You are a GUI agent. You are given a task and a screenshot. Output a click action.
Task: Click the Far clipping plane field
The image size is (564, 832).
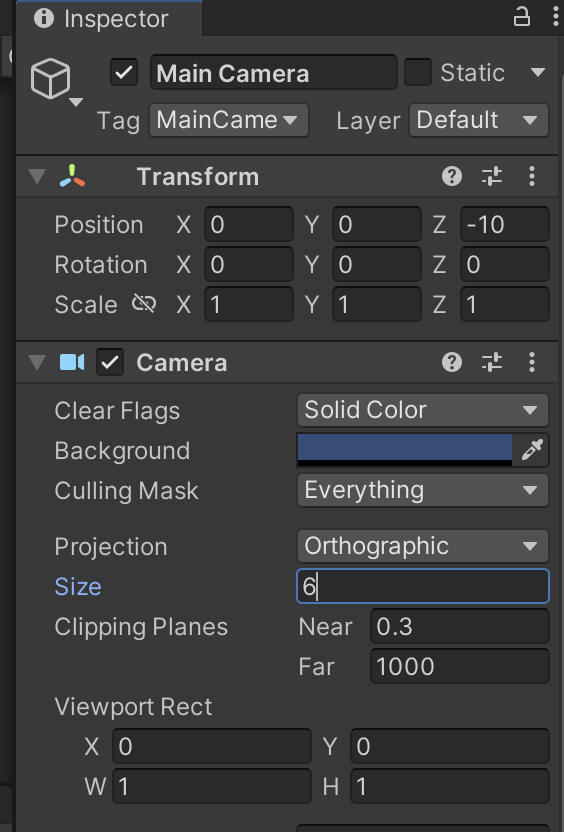459,666
